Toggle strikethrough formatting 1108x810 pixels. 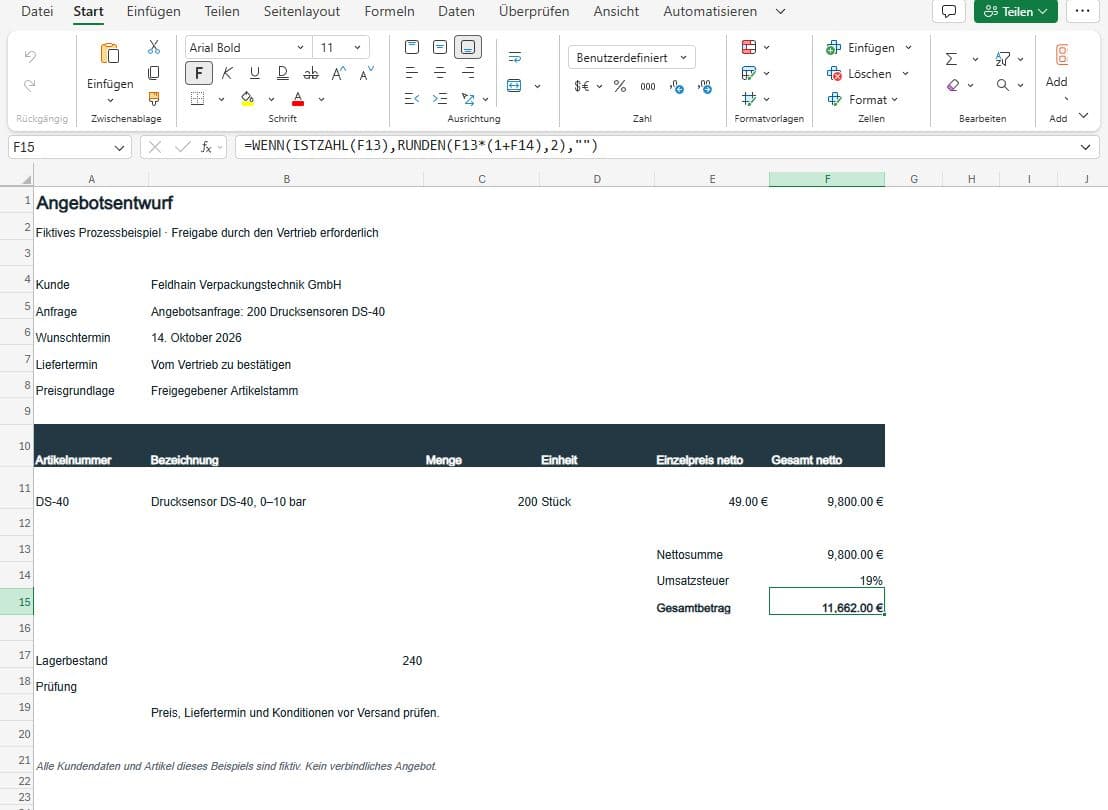310,73
